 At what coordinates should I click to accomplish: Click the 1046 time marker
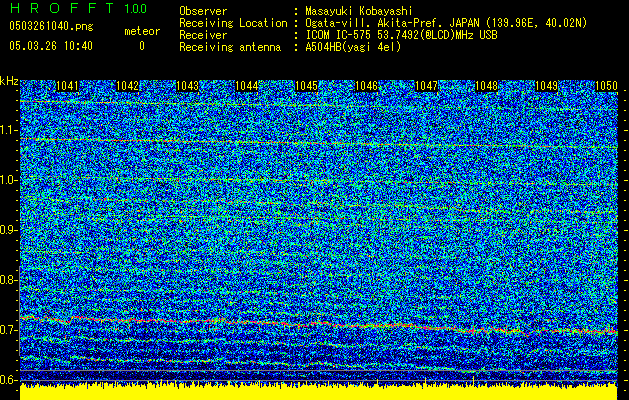[367, 86]
